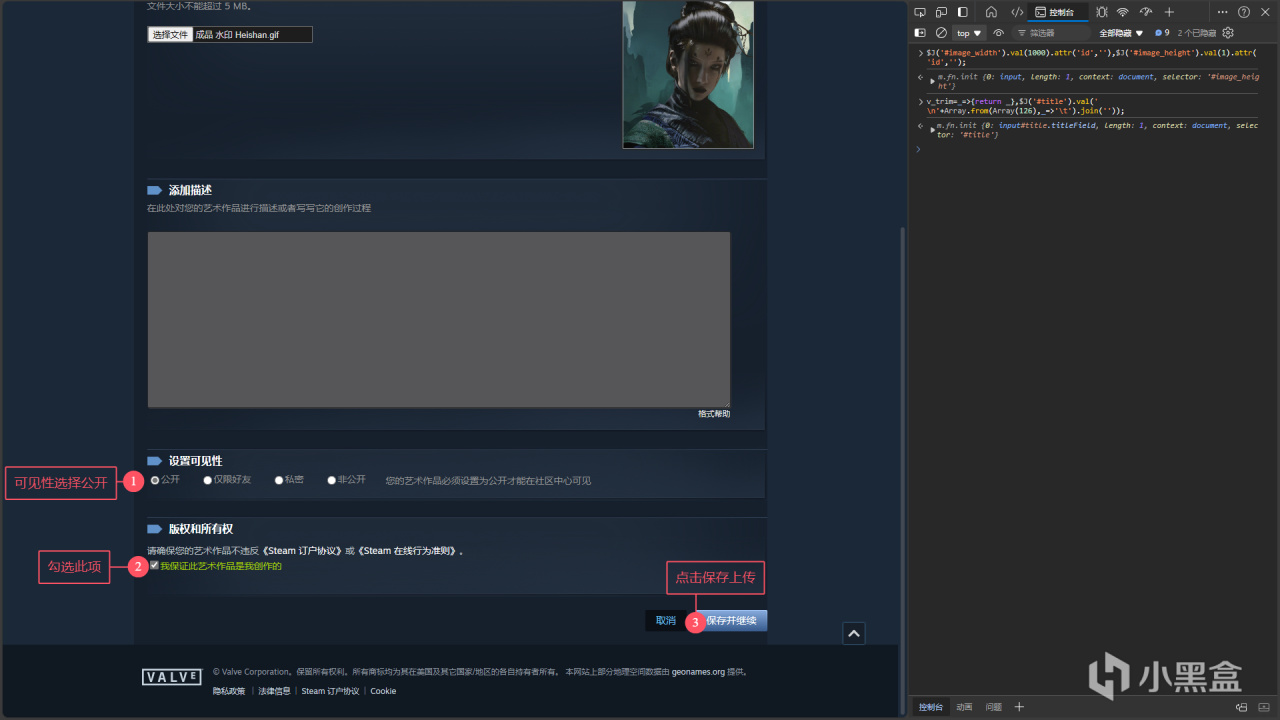Open the bug-shaped Sources debugger tab
Image resolution: width=1280 pixels, height=720 pixels.
point(1101,12)
